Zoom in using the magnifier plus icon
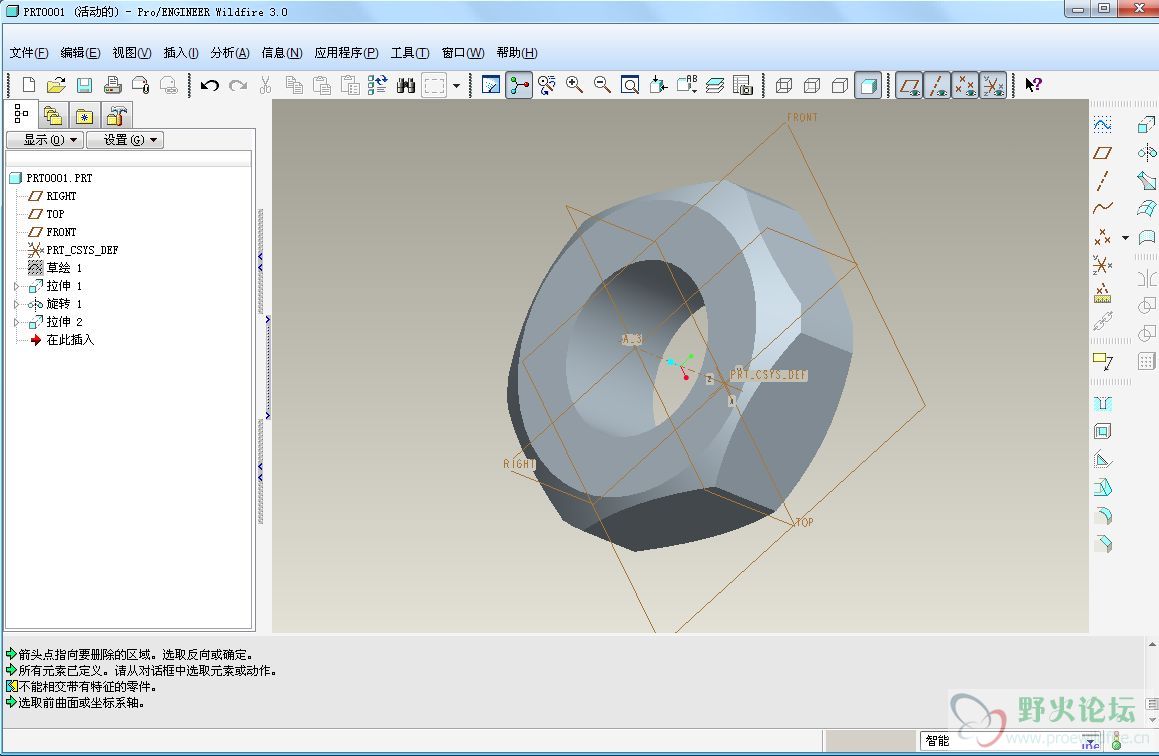 [x=574, y=85]
